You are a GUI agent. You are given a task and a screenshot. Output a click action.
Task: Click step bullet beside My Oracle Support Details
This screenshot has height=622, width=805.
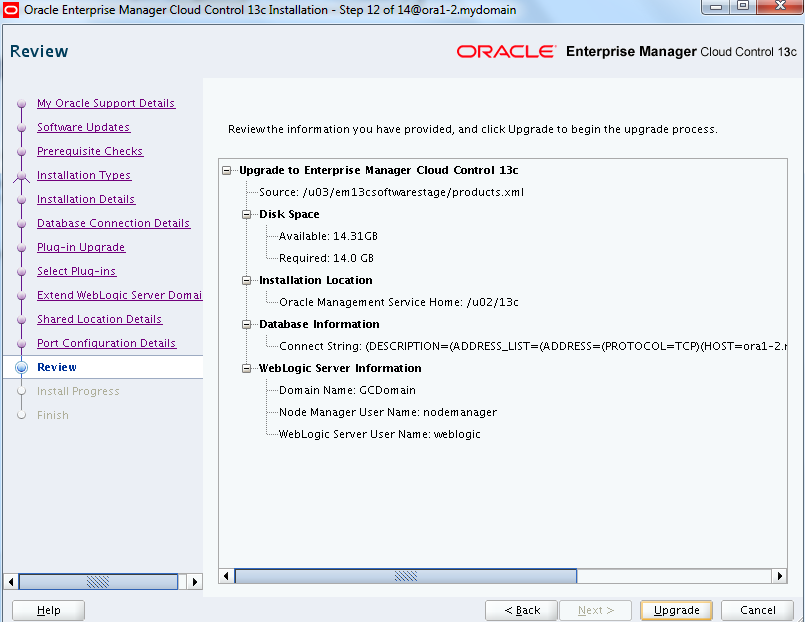click(21, 104)
